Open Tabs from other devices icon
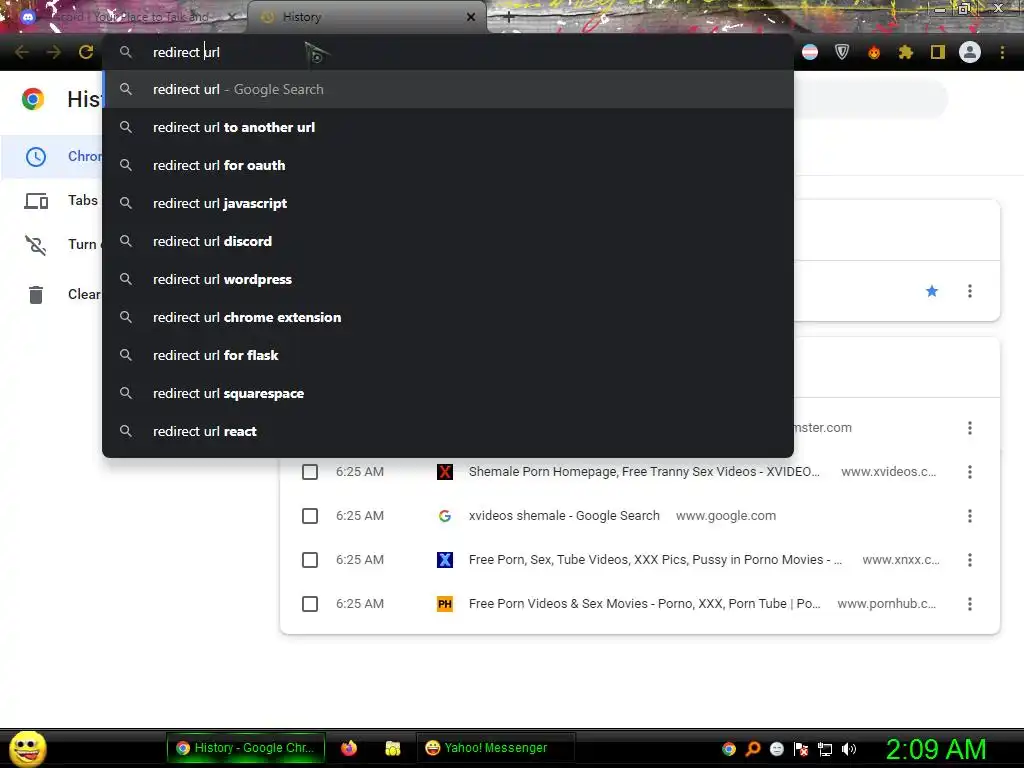The image size is (1024, 768). point(36,200)
